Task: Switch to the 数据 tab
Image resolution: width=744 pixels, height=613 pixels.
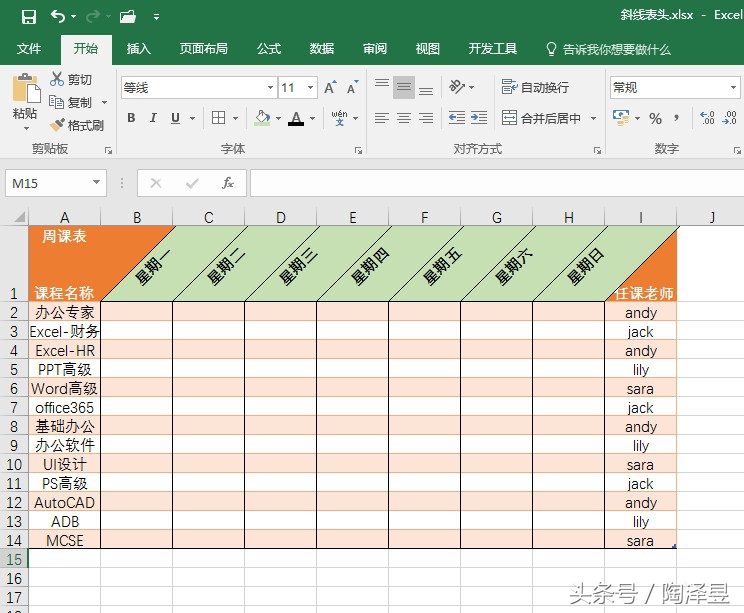Action: coord(322,49)
